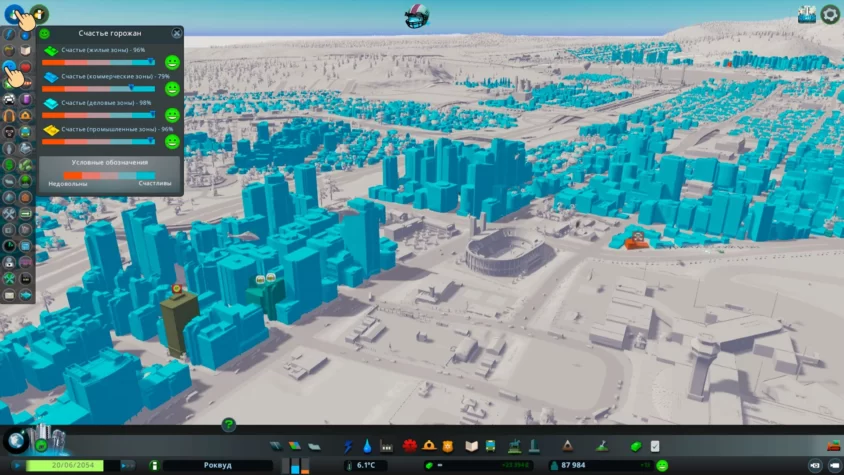The image size is (844, 475).
Task: Open city info green button beside Роквуд
Action: (x=154, y=465)
